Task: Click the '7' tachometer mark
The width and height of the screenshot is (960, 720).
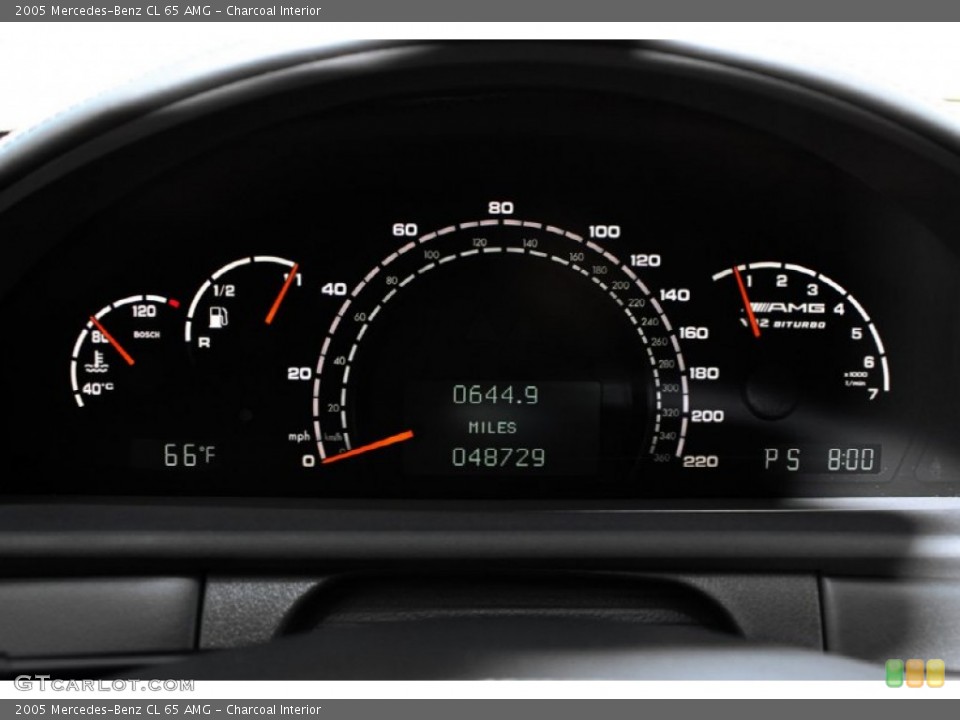Action: (873, 393)
